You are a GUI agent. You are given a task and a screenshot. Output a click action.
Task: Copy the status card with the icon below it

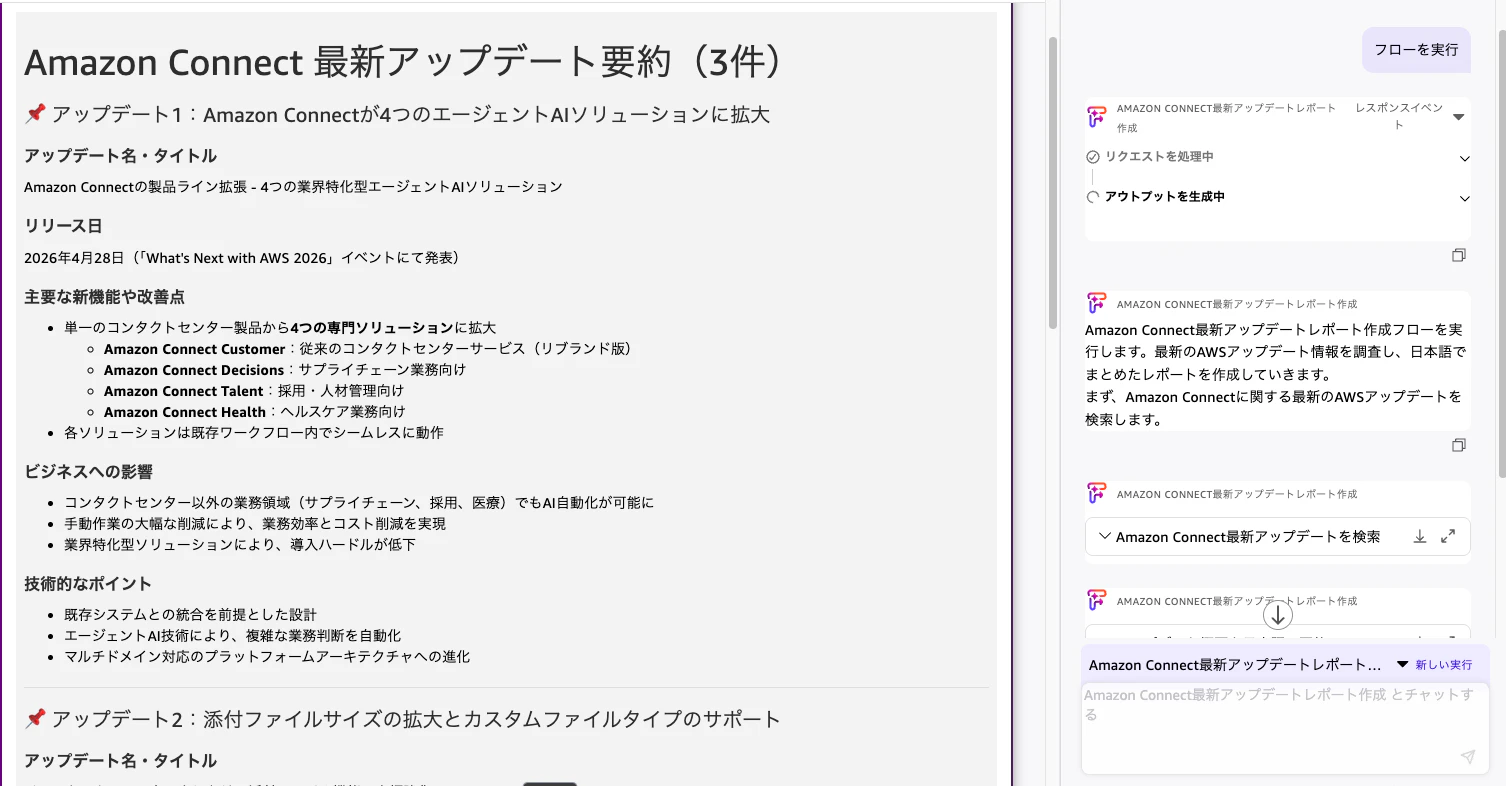coord(1458,256)
